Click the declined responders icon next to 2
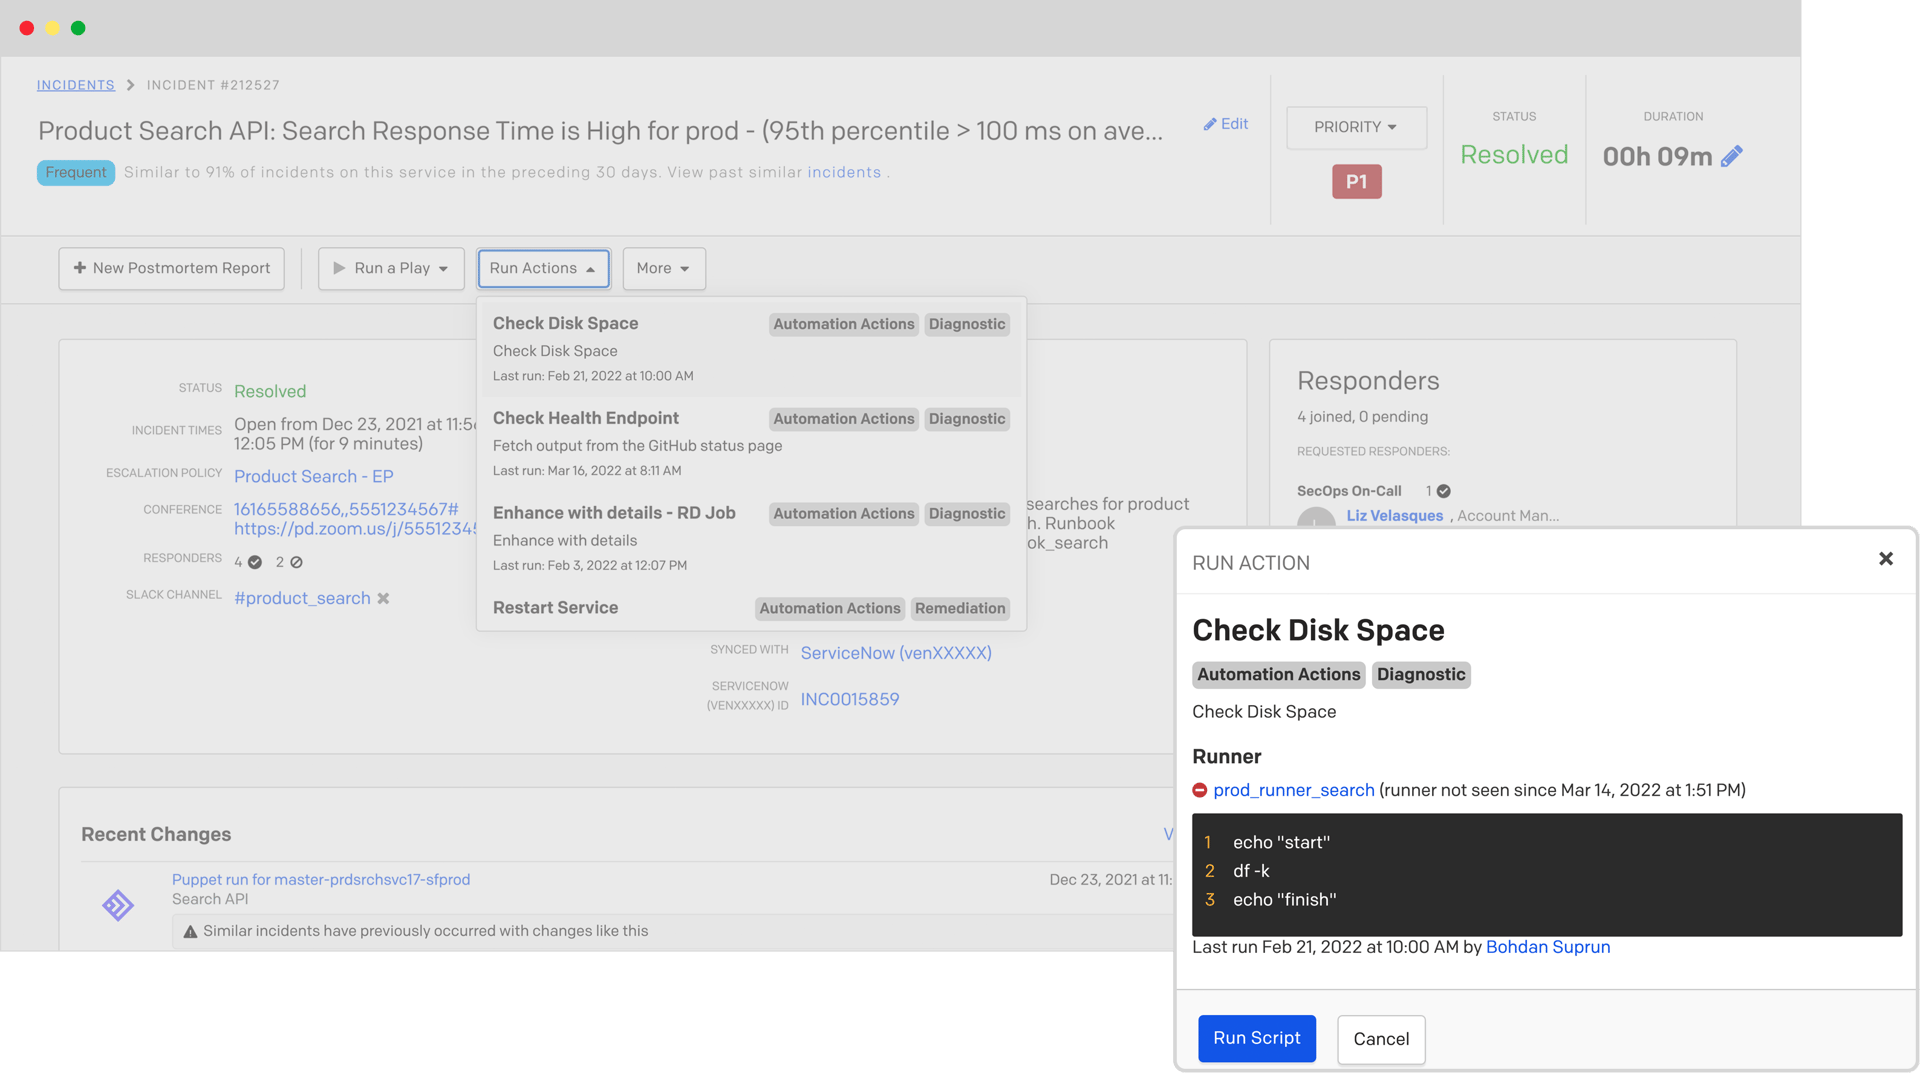 (296, 562)
